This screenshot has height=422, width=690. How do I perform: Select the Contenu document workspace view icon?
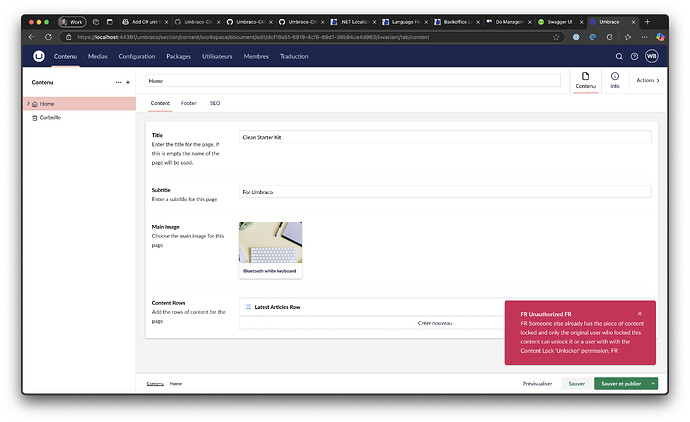pyautogui.click(x=585, y=80)
